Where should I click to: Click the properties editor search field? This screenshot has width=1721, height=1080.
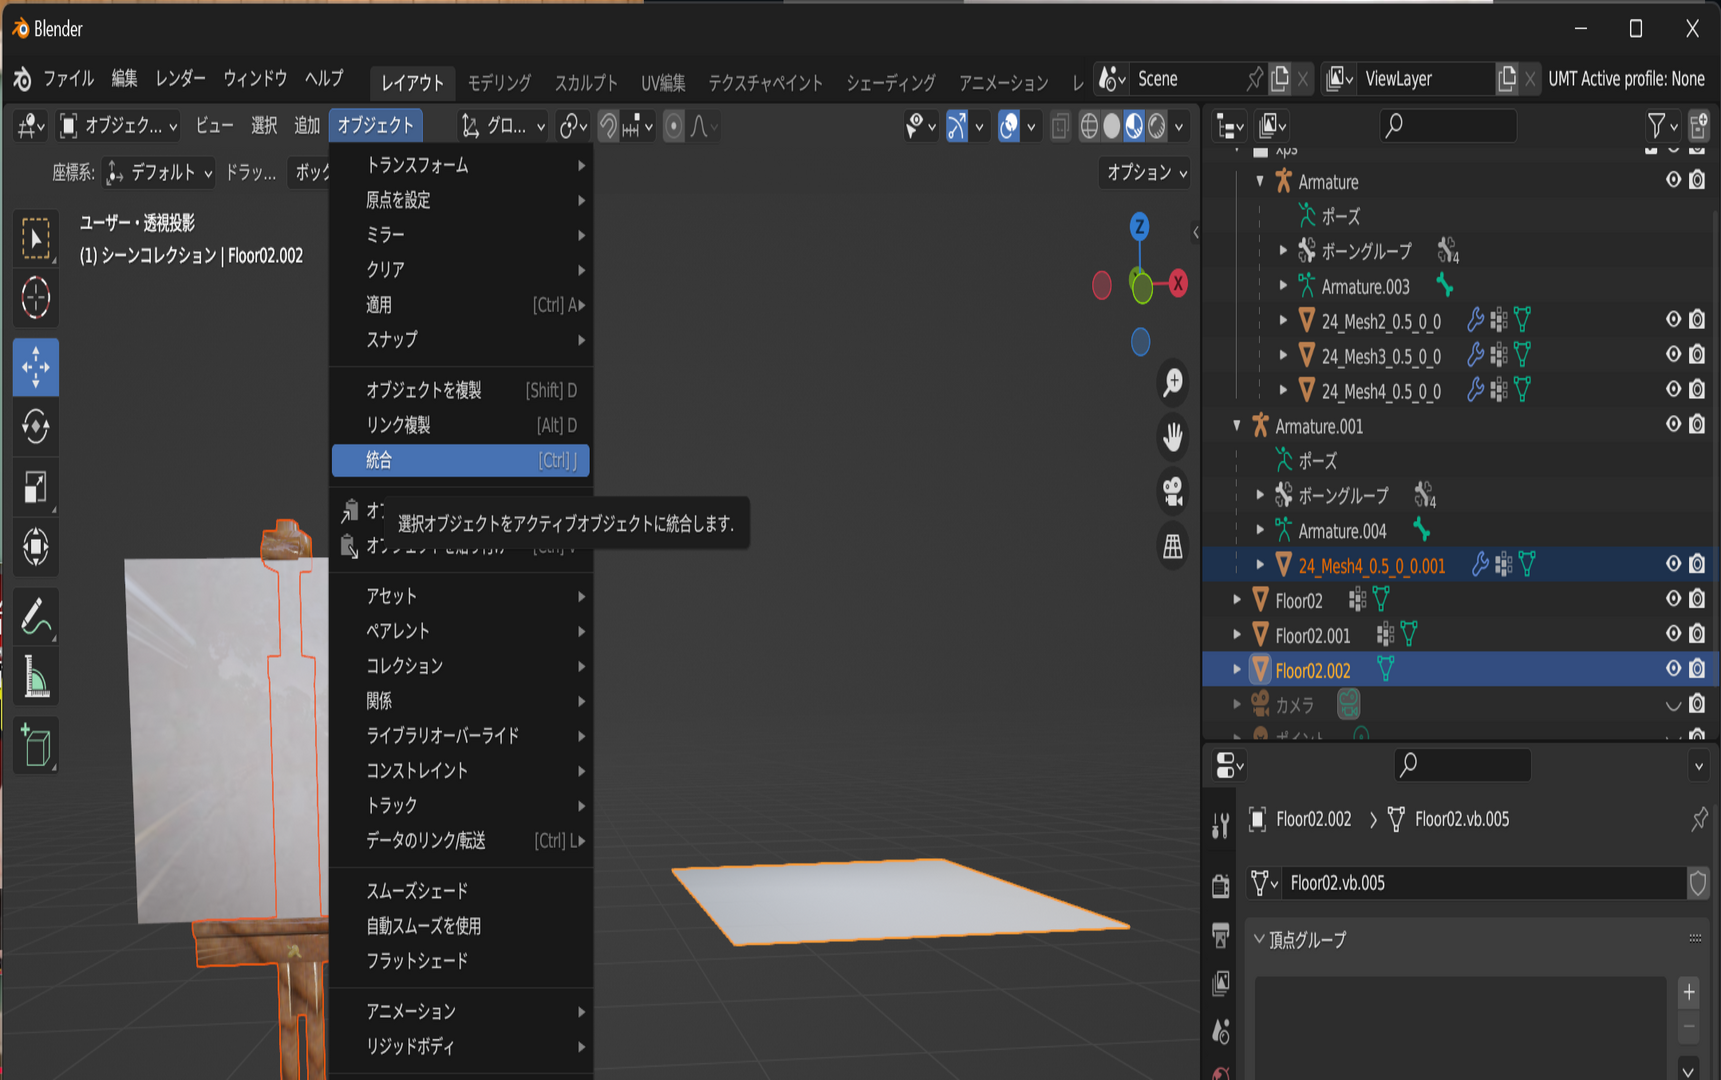coord(1462,765)
